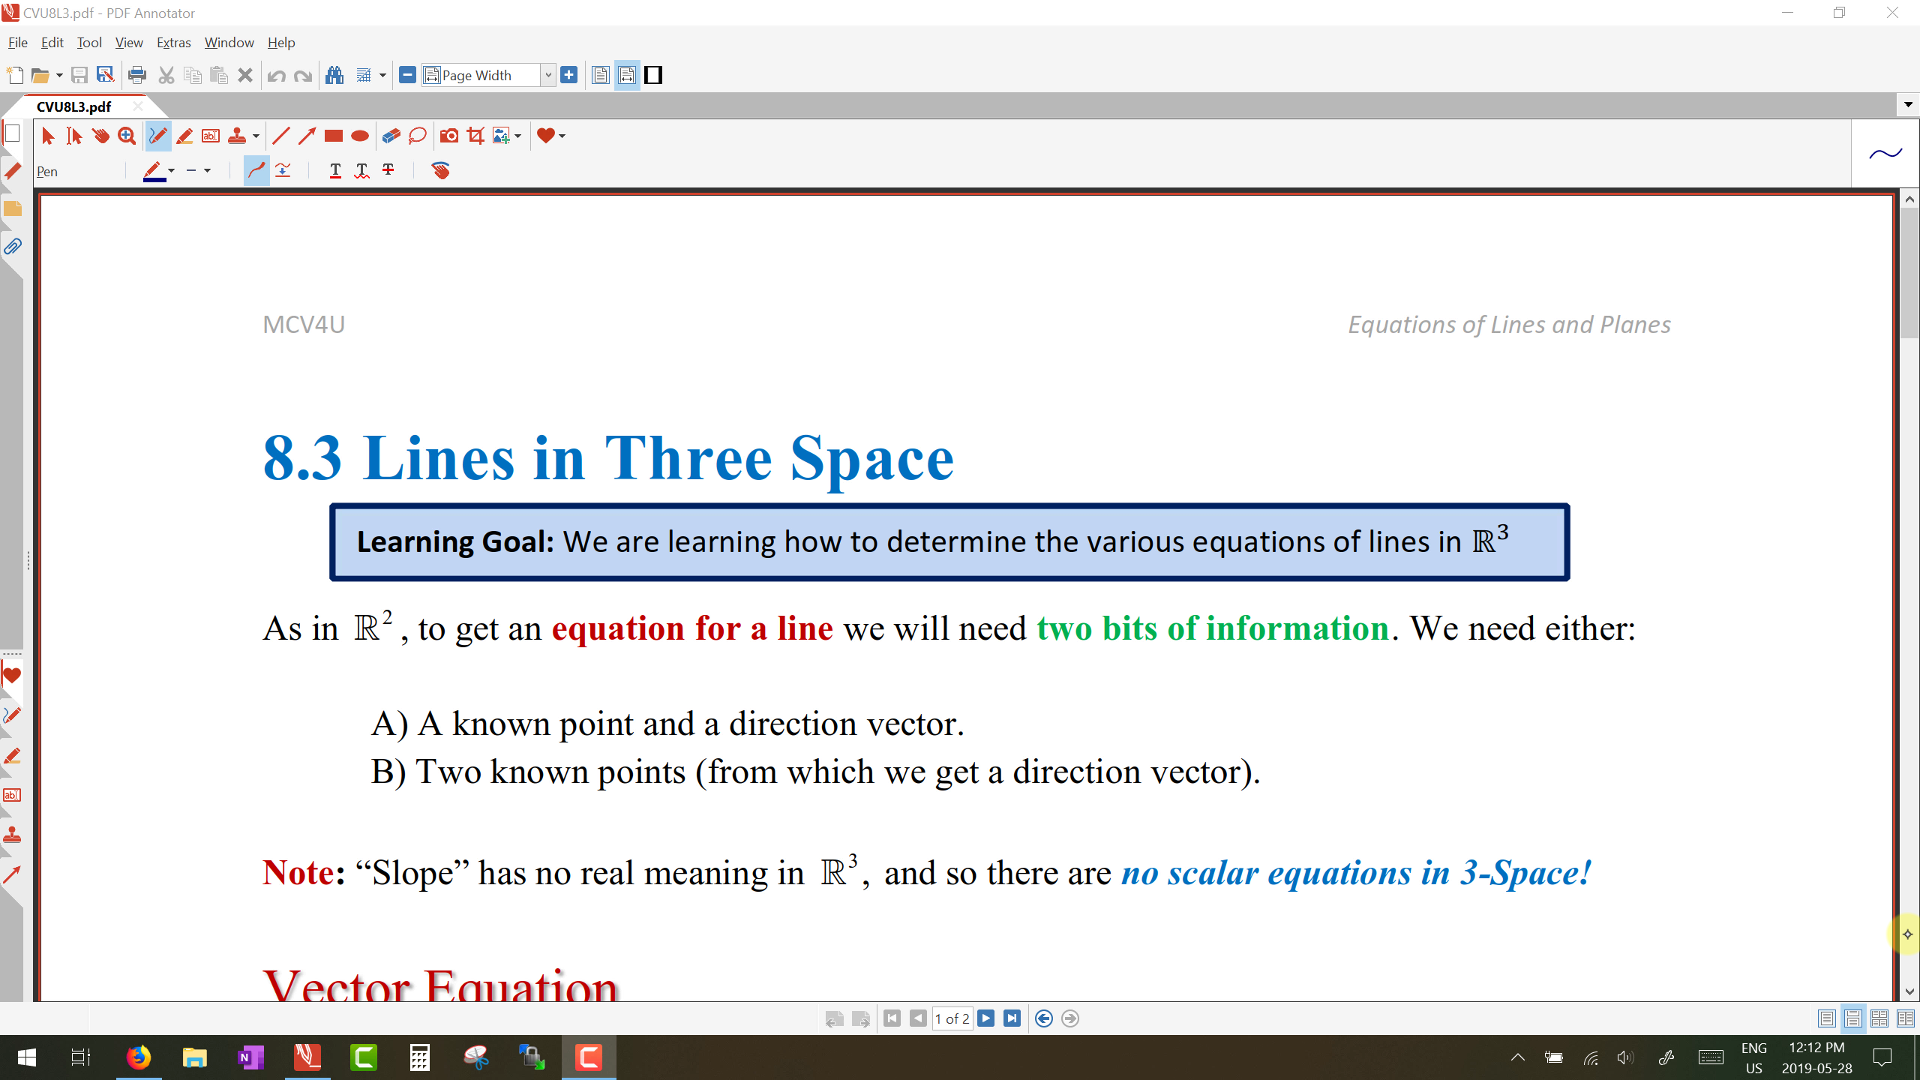Image resolution: width=1920 pixels, height=1080 pixels.
Task: Click the Snapshot camera tool
Action: coord(449,136)
